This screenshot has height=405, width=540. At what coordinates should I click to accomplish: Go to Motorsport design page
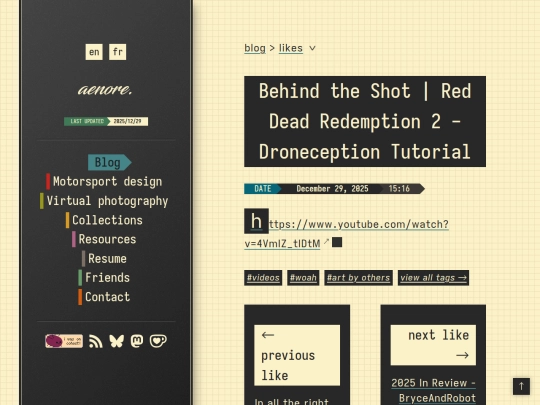pos(104,181)
